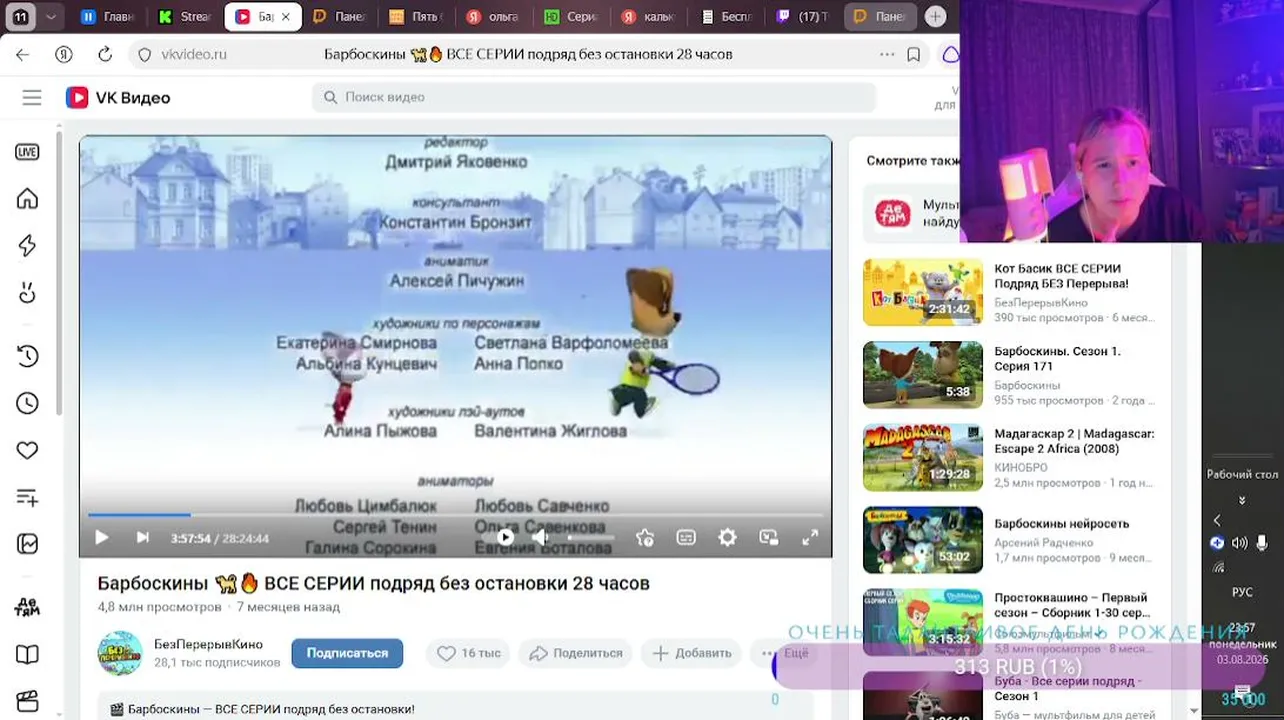Open 'Барбоскины. Сезон 1. Серия 171' title
Image resolution: width=1284 pixels, height=720 pixels.
(1057, 359)
